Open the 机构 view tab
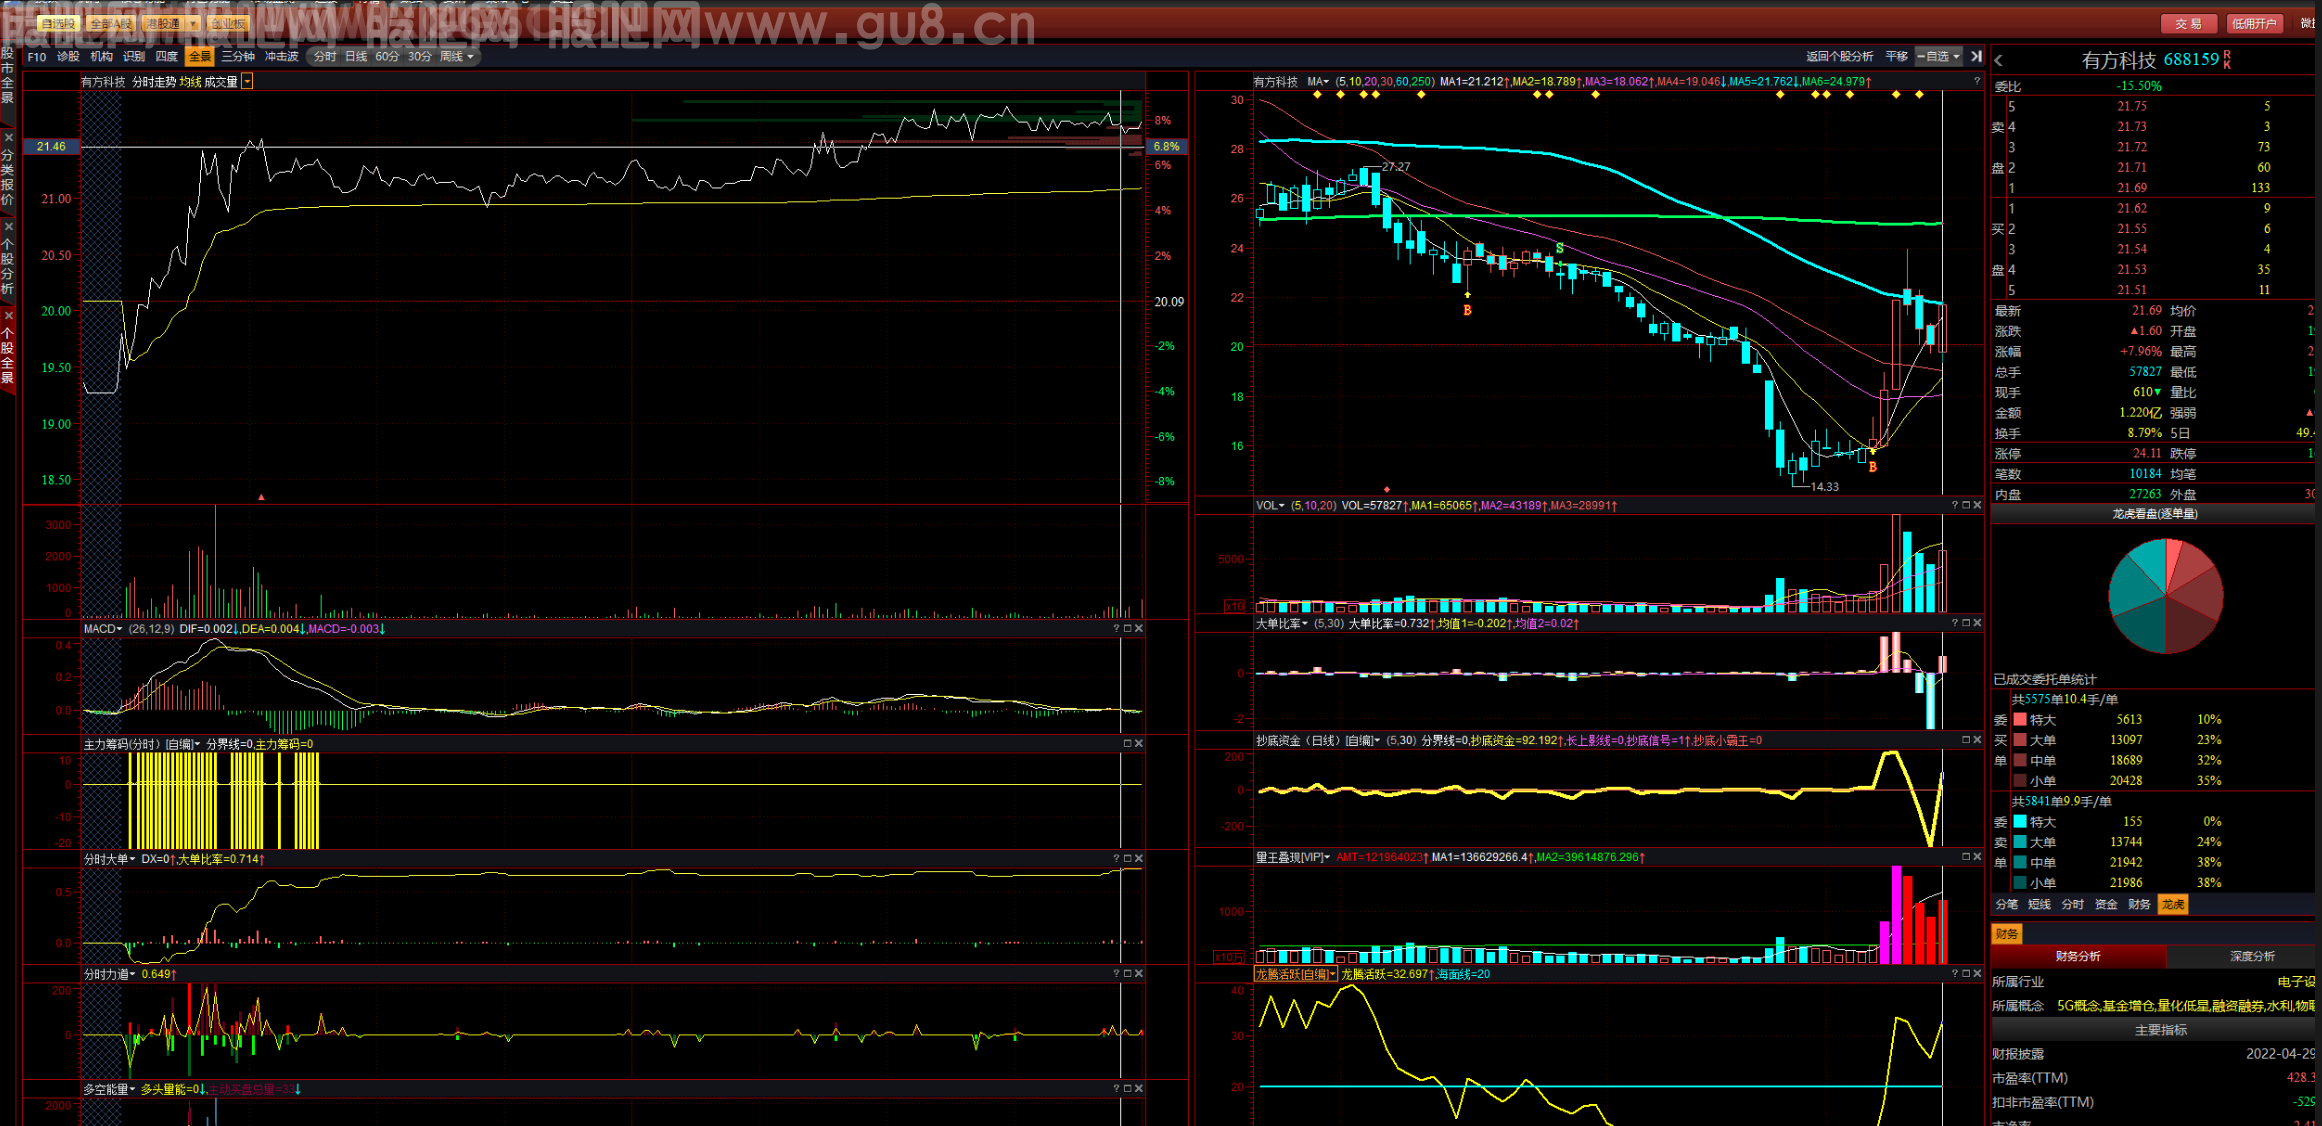Screen dimensions: 2322x1126 (x=101, y=57)
